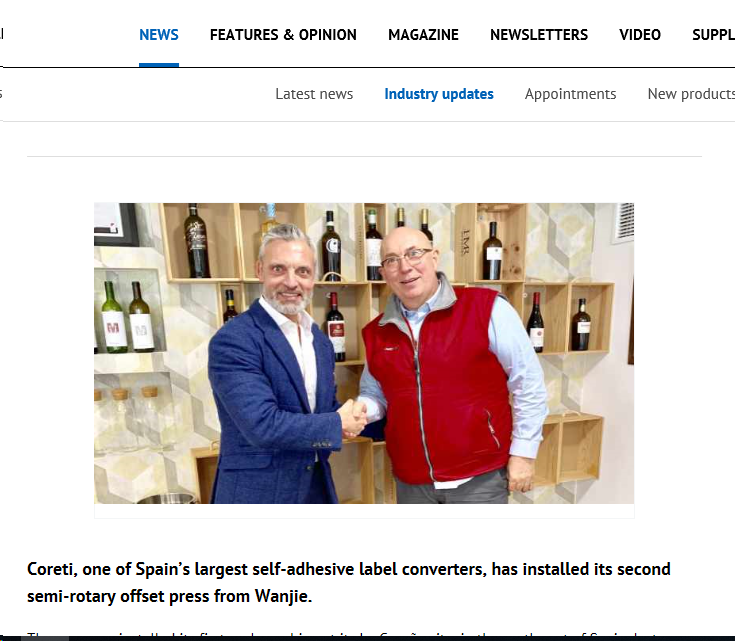Screen dimensions: 735x641
Task: Click the handshake article photo
Action: [364, 353]
